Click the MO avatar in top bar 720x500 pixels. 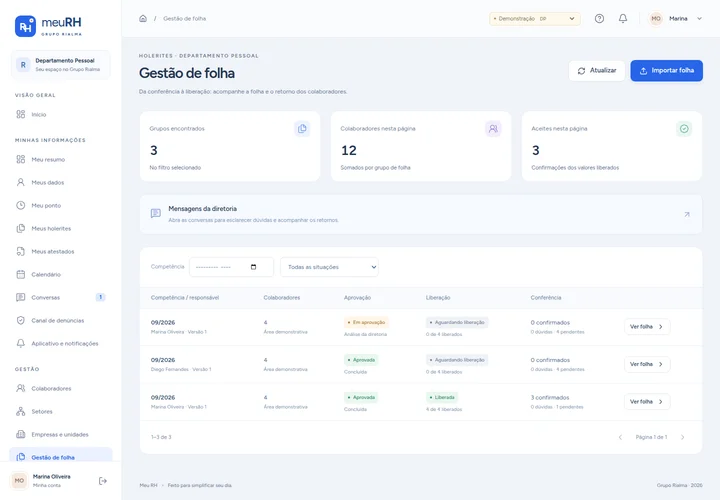click(x=656, y=18)
